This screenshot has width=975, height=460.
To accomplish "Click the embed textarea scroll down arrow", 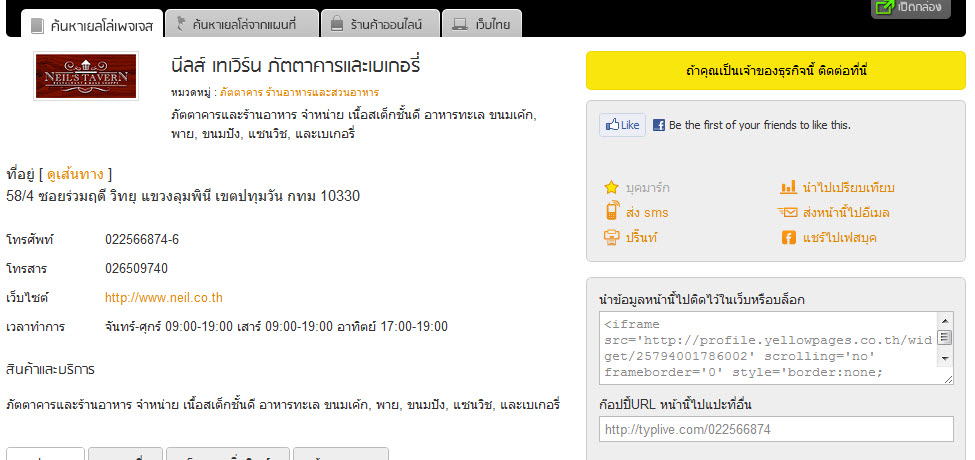I will click(945, 359).
